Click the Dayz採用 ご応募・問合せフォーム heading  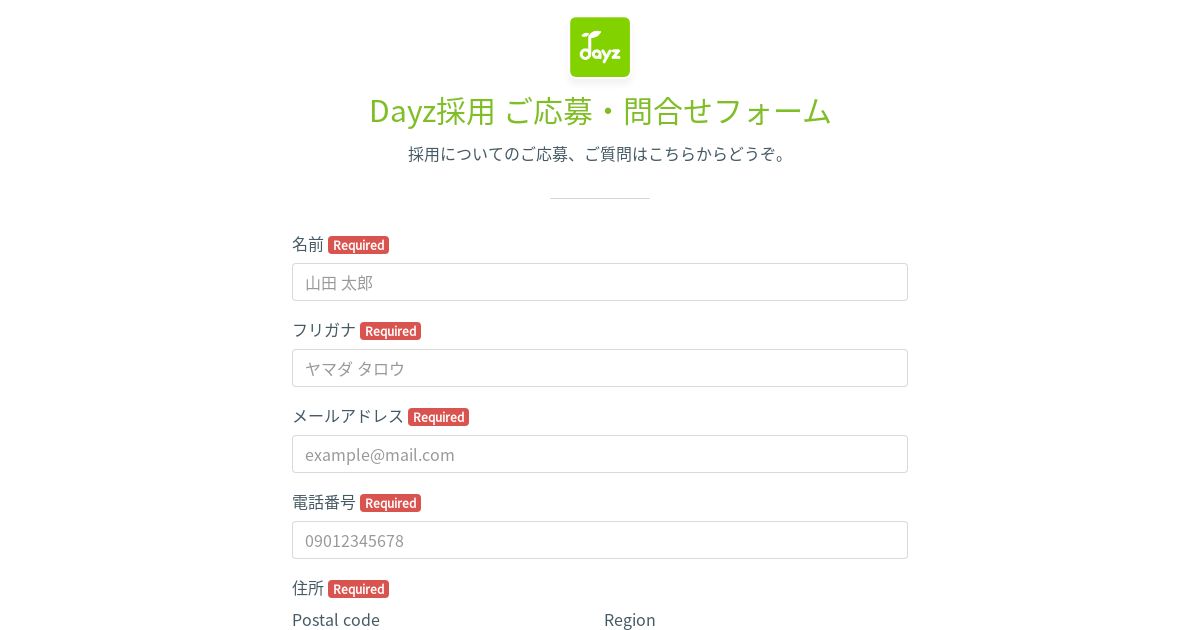[600, 110]
